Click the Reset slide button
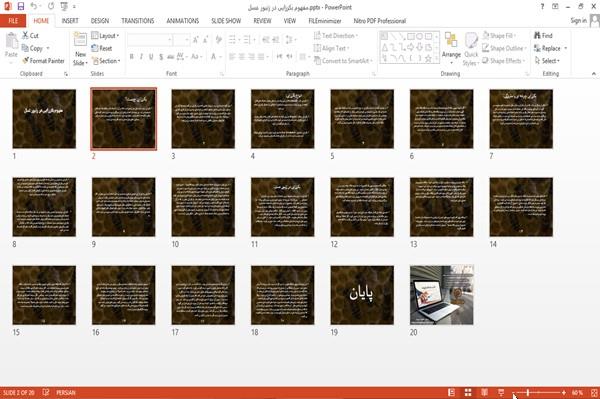Viewport: 600px width, 399px height. (102, 48)
